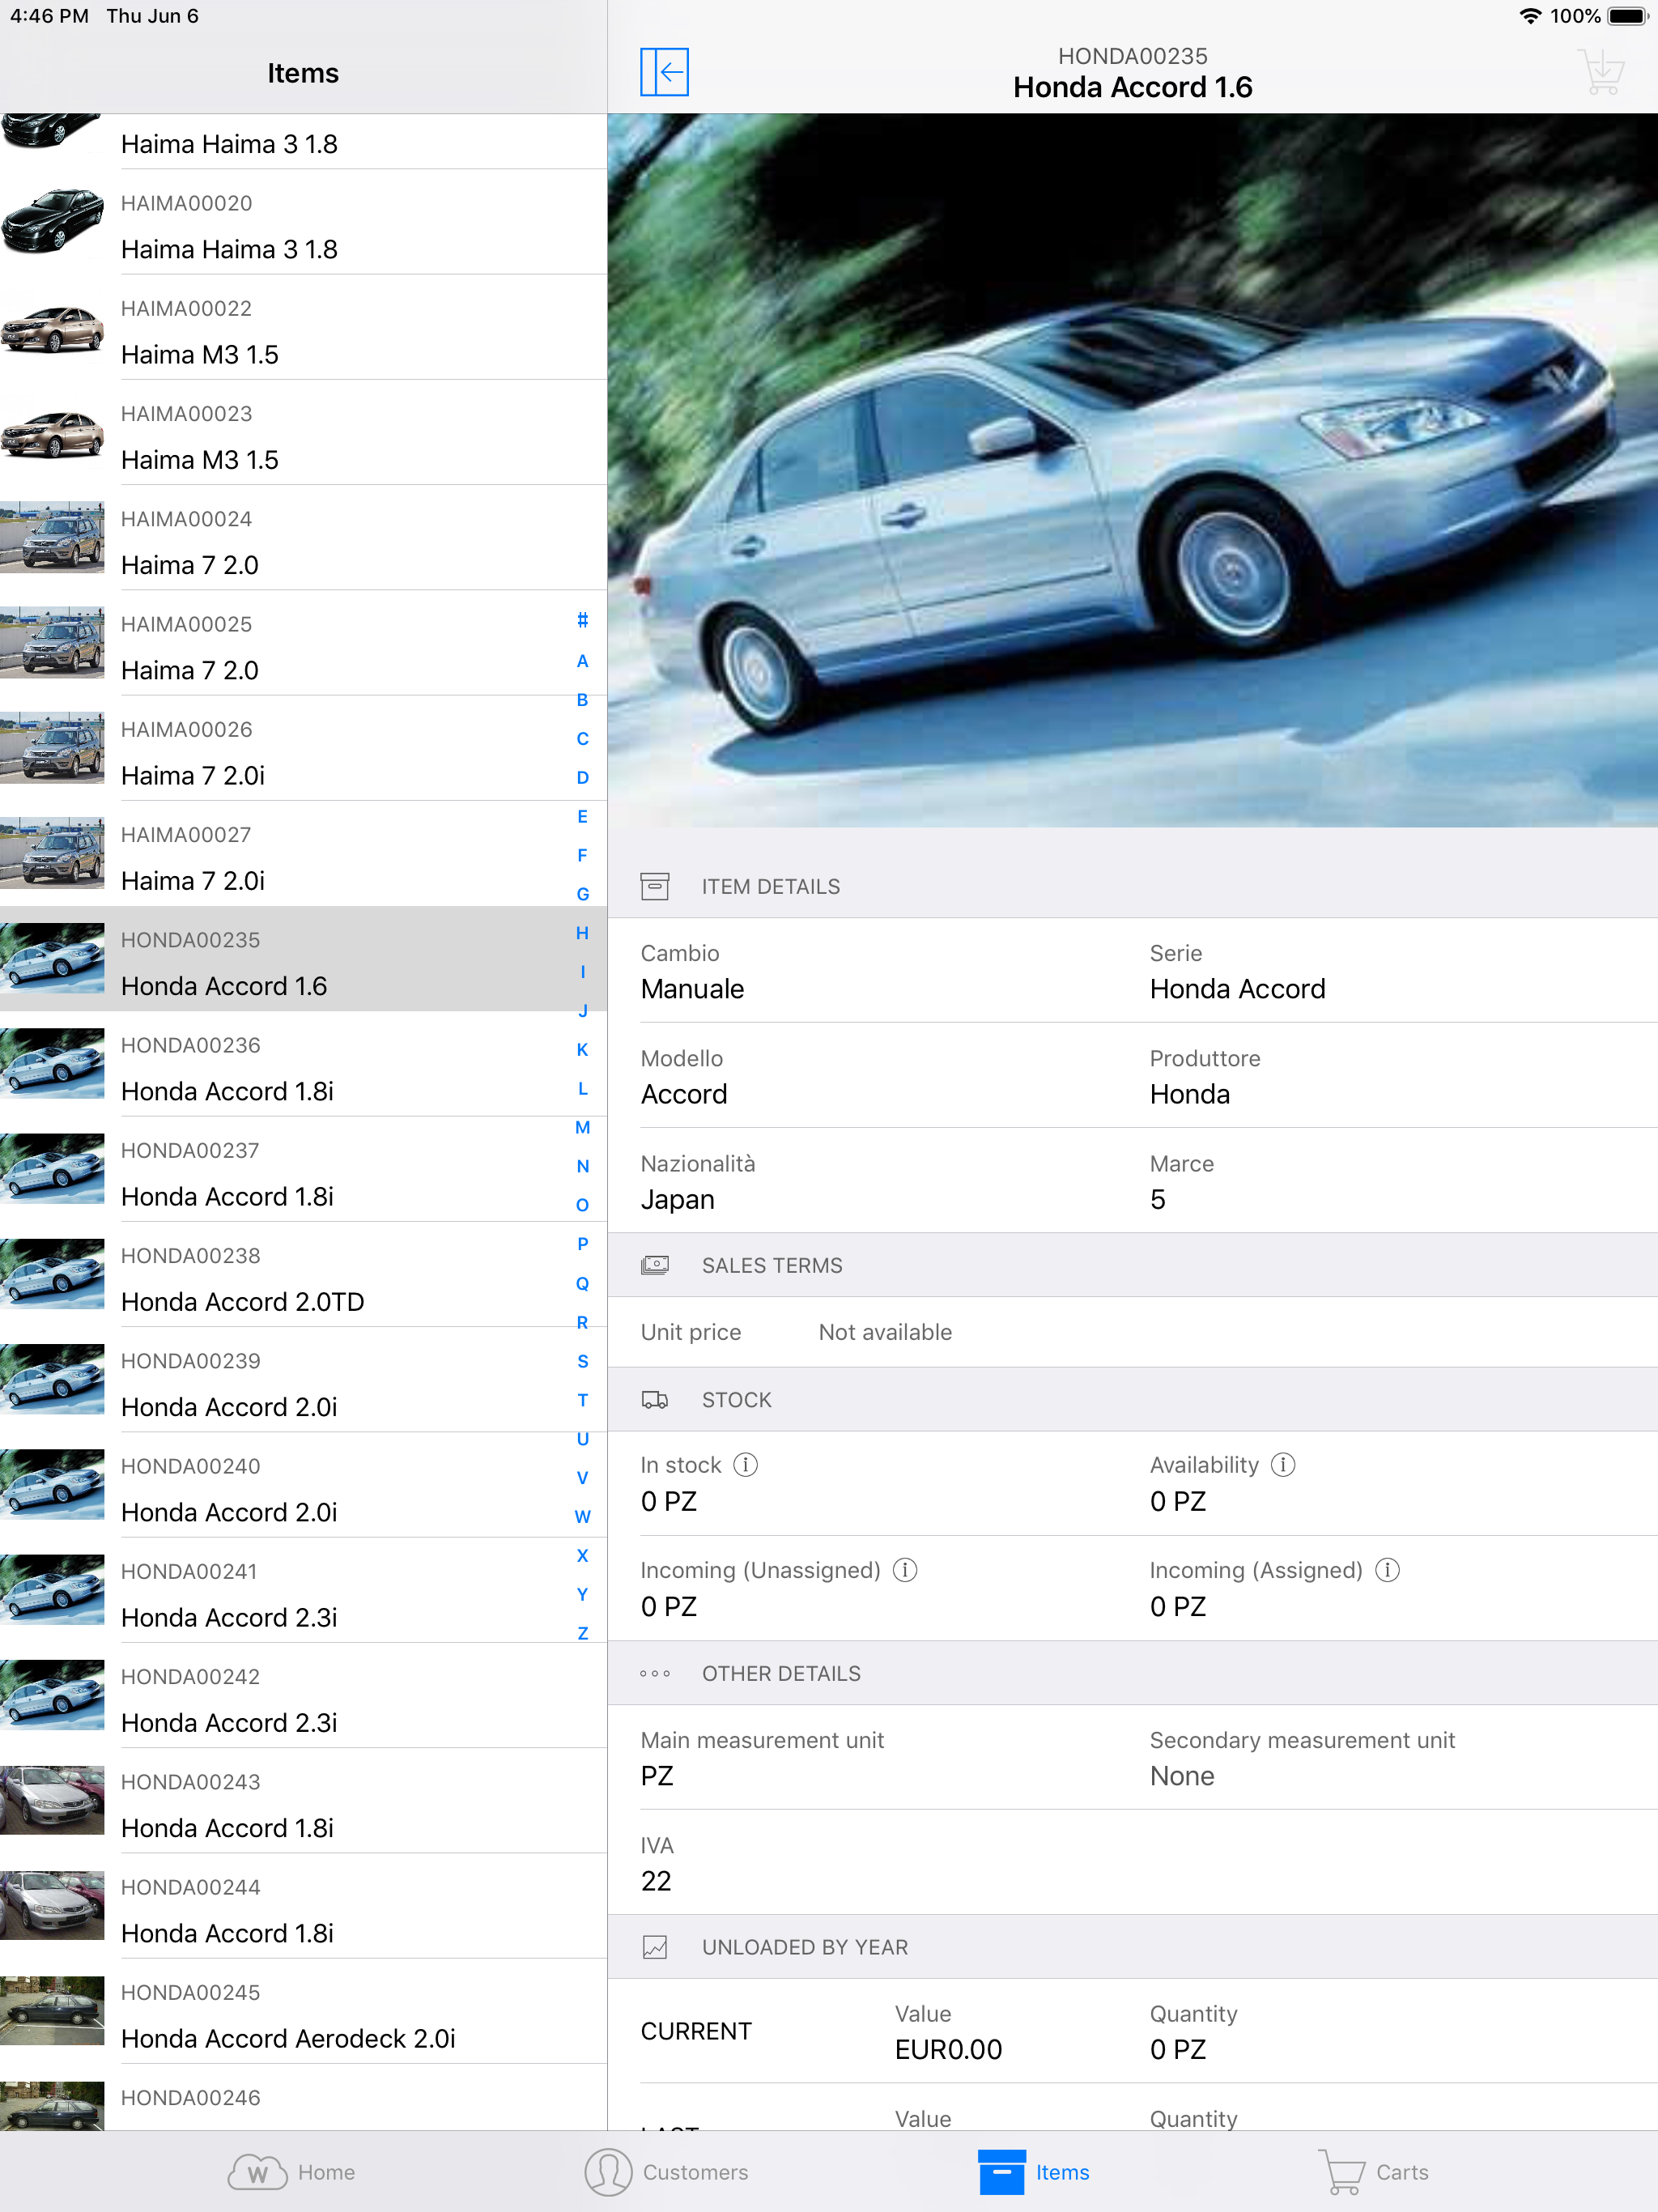
Task: Tap the Unloaded By Year chart icon
Action: coord(655,1947)
